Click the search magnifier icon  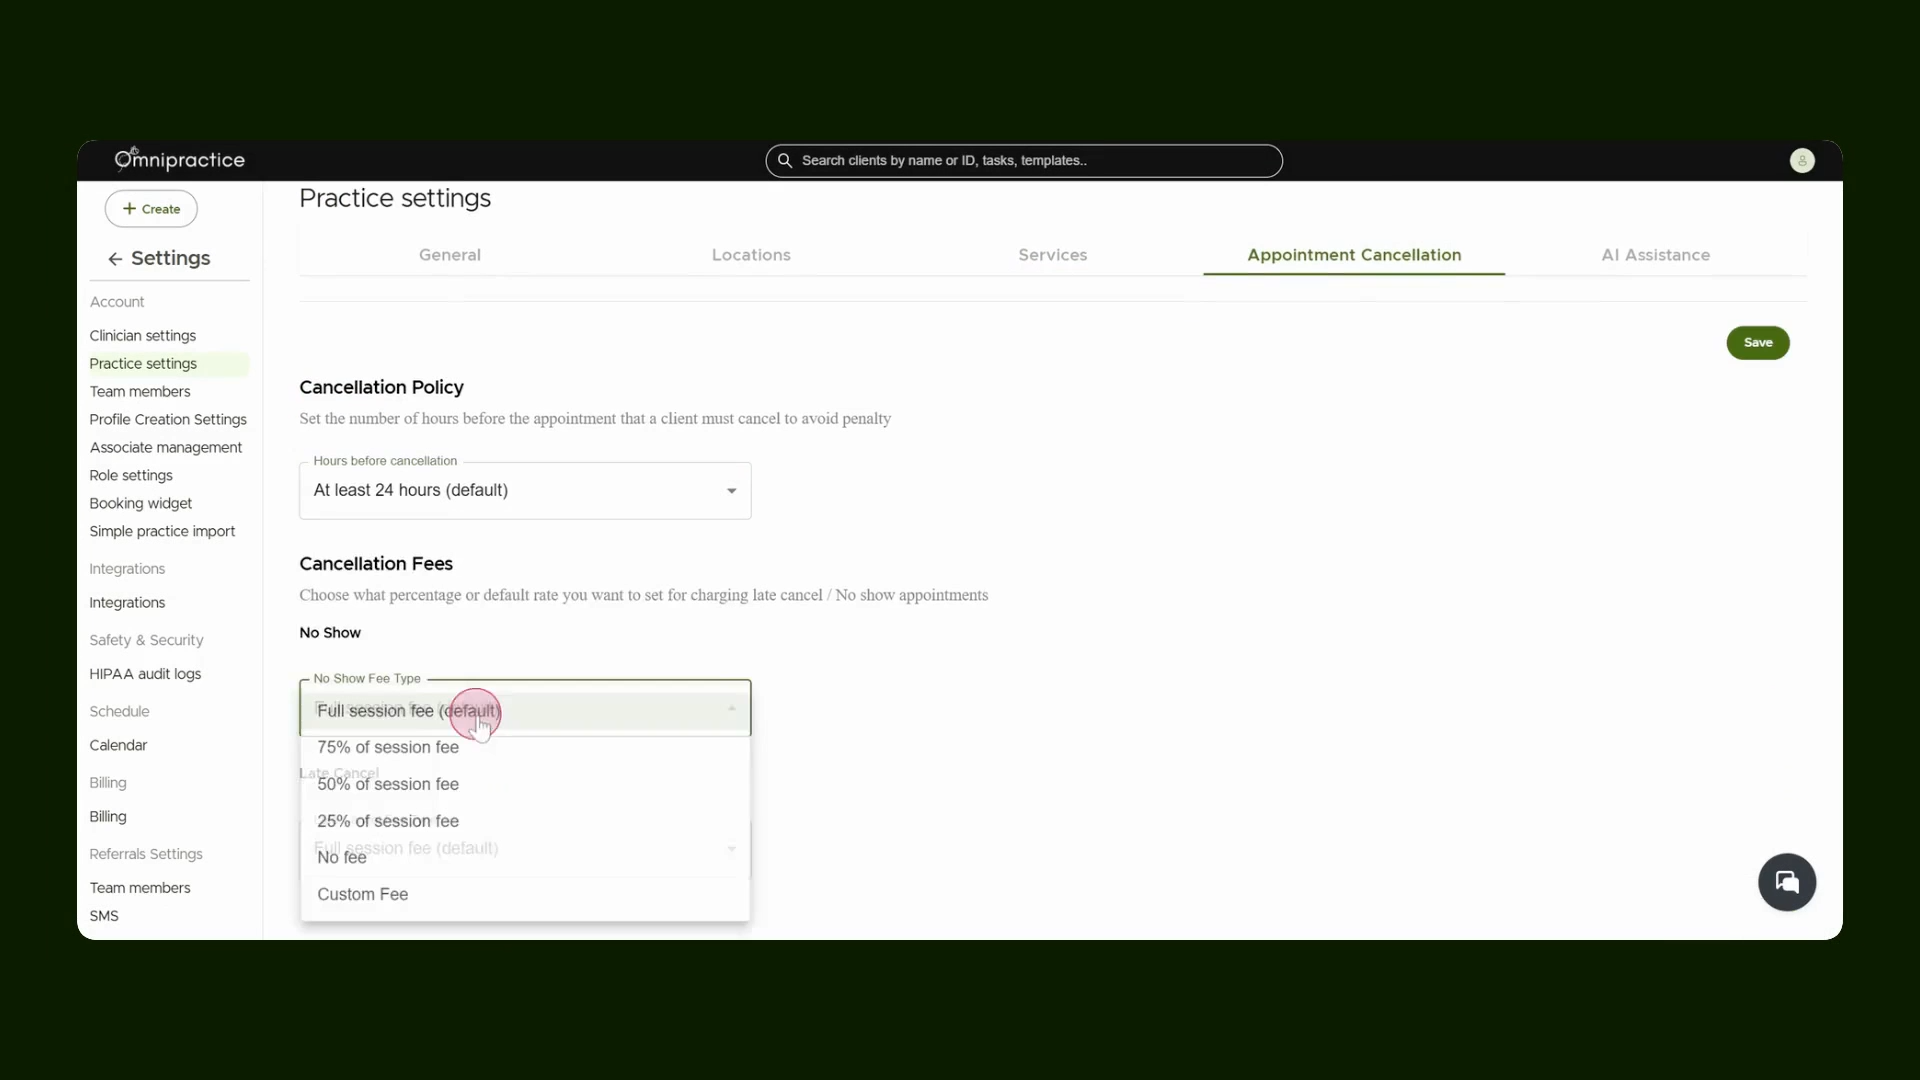pos(785,160)
